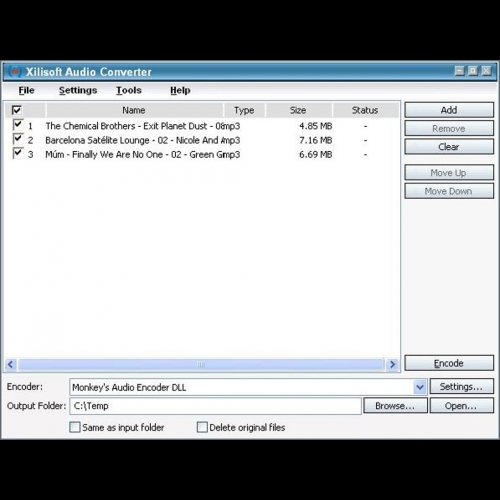Uncheck the Barcelona Satélite Lounge track checkbox
This screenshot has height=500, width=500.
tap(18, 139)
